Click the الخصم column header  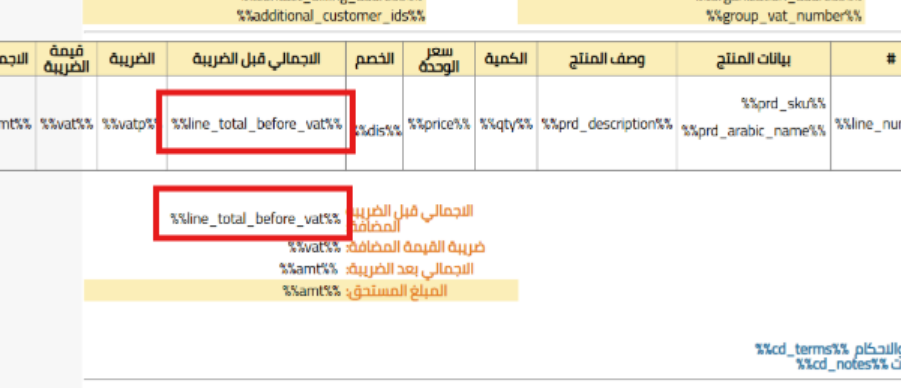pyautogui.click(x=375, y=59)
